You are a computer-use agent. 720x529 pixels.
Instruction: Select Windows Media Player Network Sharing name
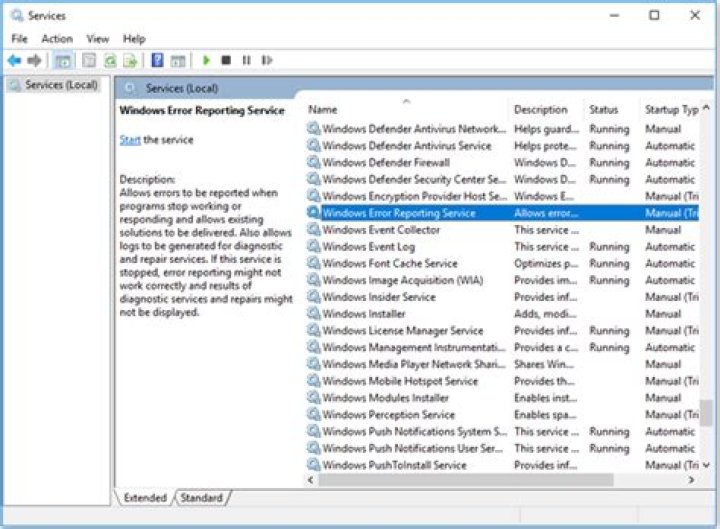click(413, 364)
